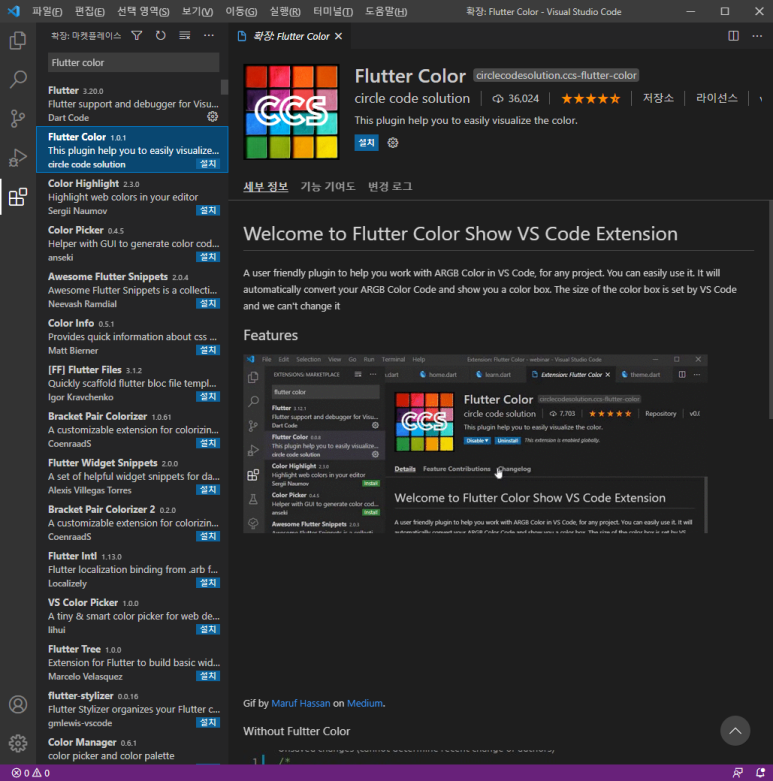Refresh the extensions list
Screen dimensions: 773x781
coord(160,36)
